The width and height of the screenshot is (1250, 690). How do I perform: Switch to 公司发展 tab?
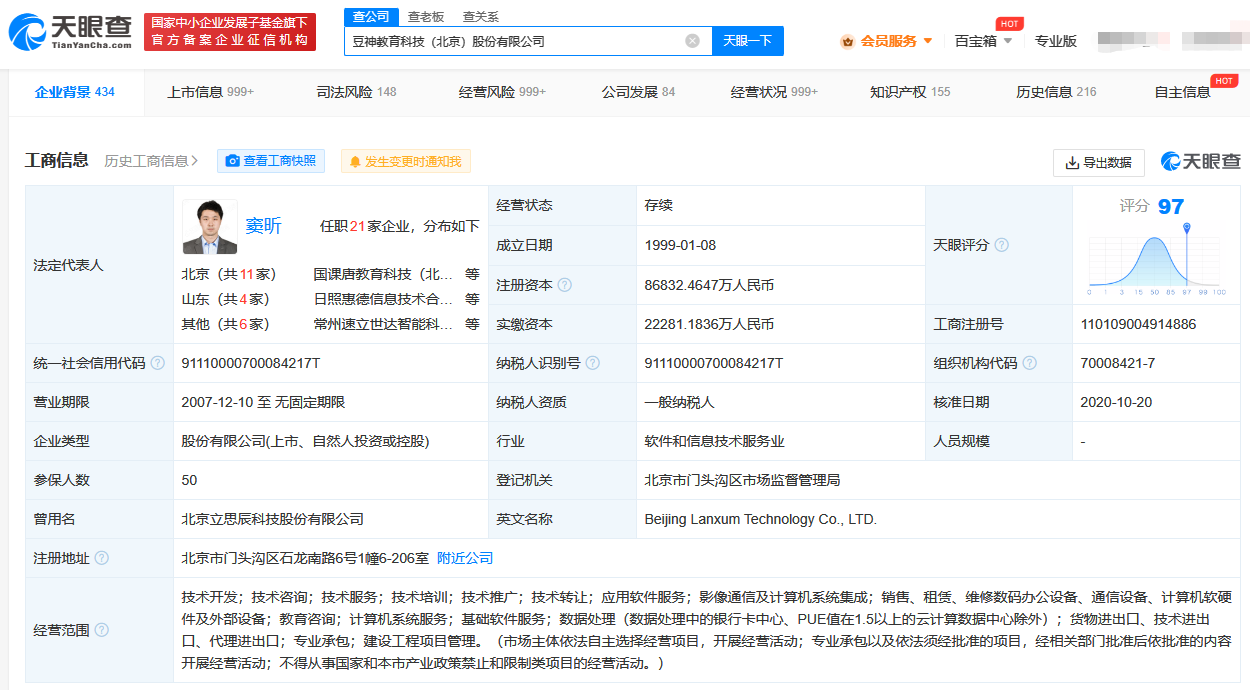tap(638, 92)
